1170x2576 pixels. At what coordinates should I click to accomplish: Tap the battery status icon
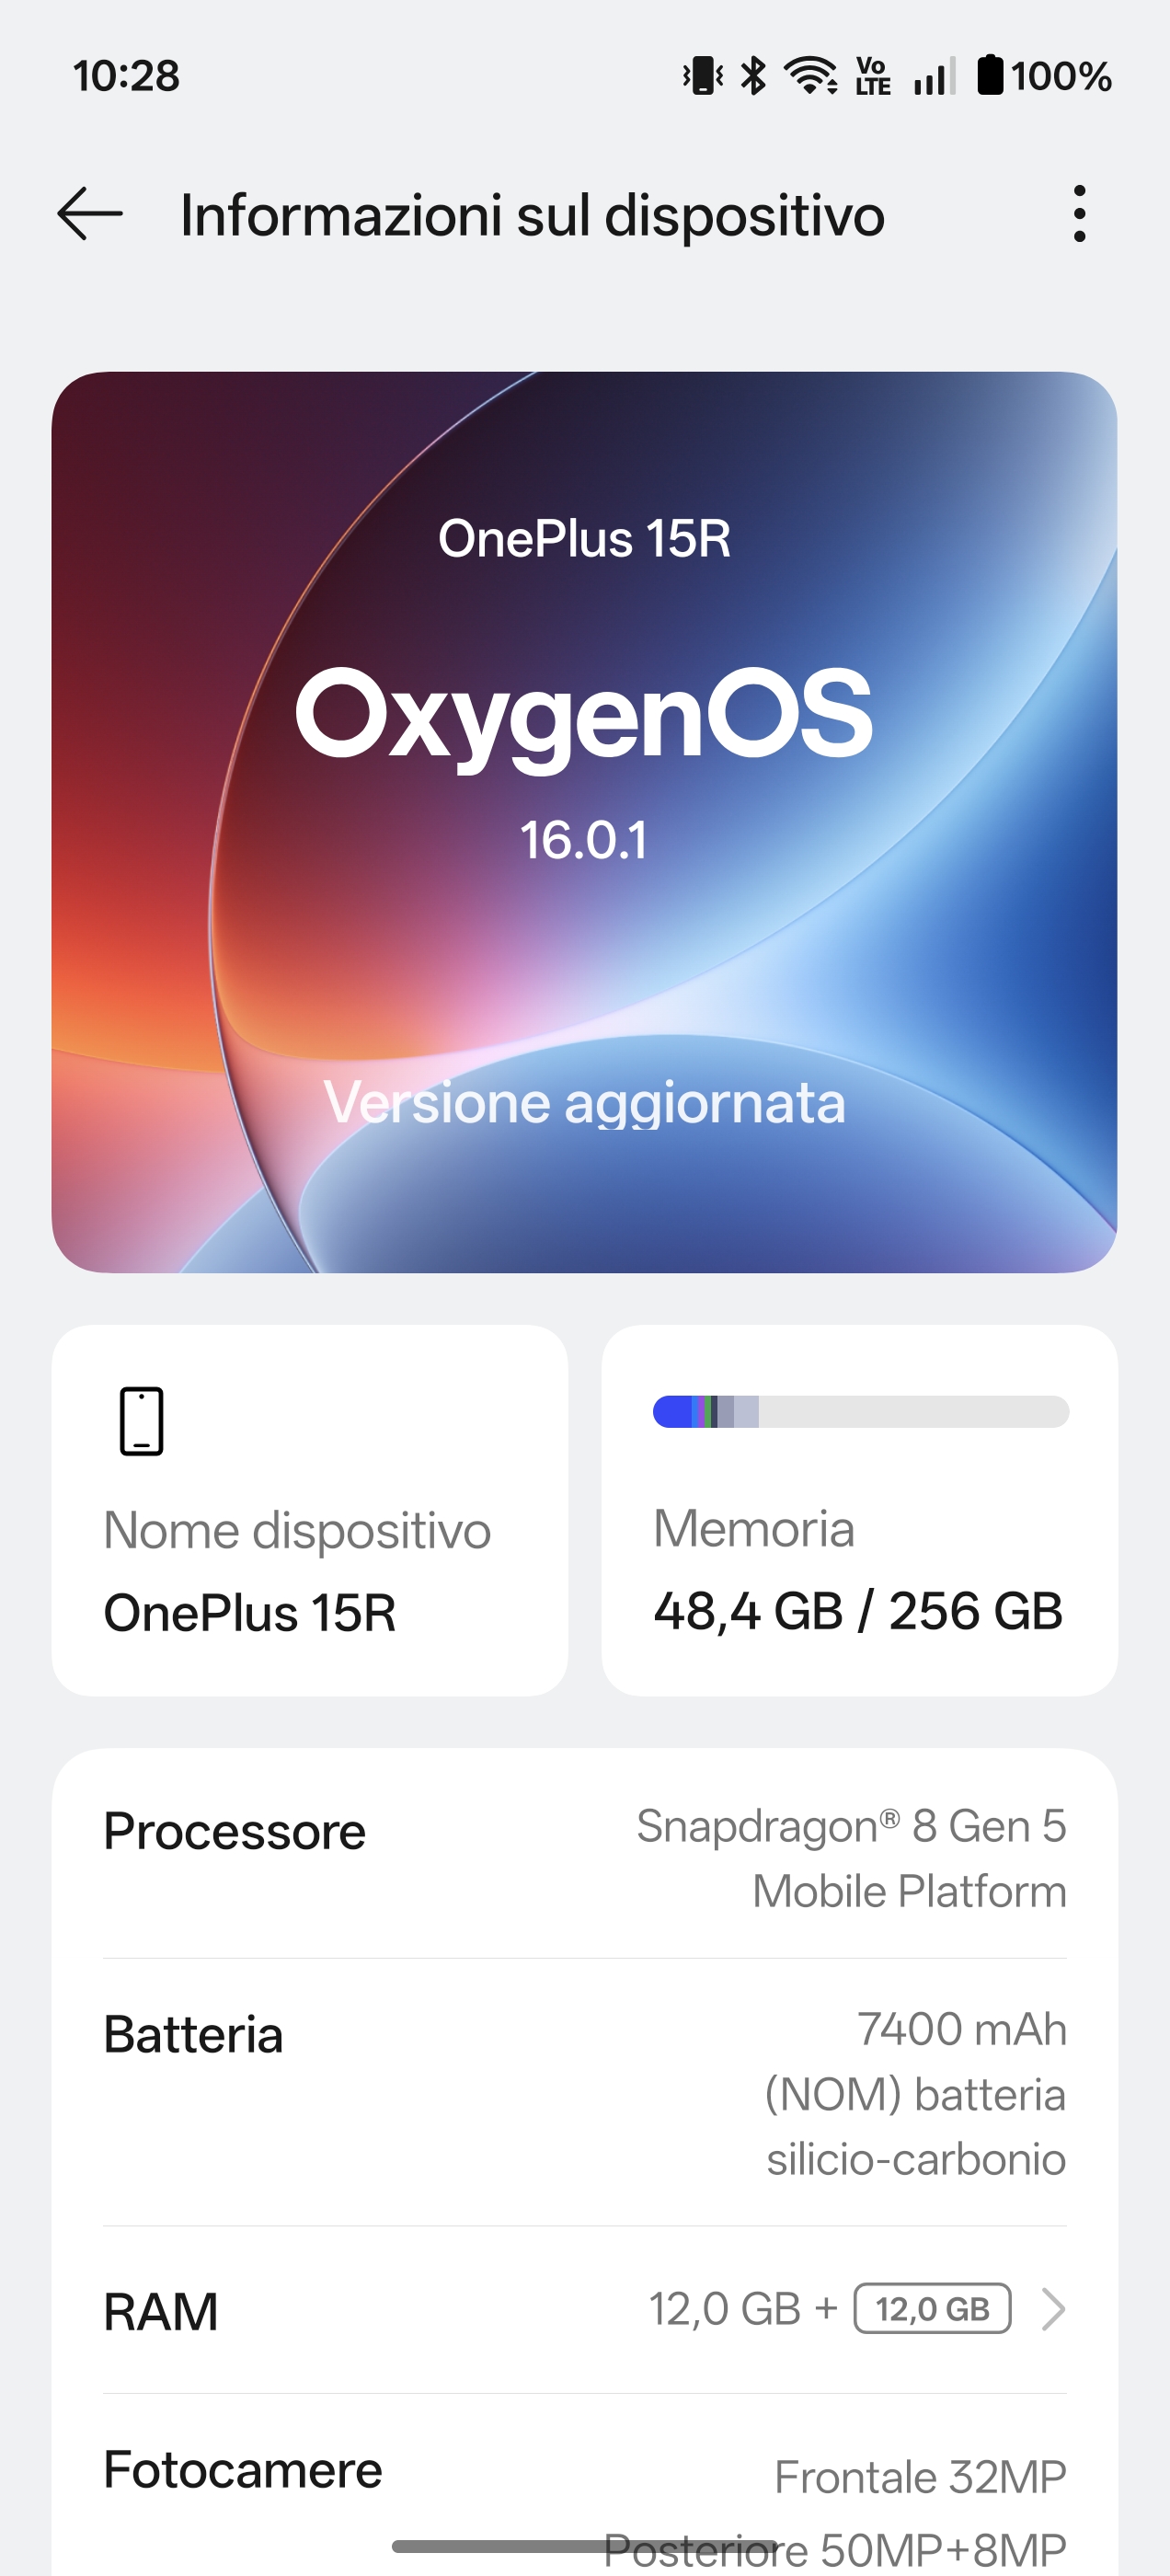[989, 76]
